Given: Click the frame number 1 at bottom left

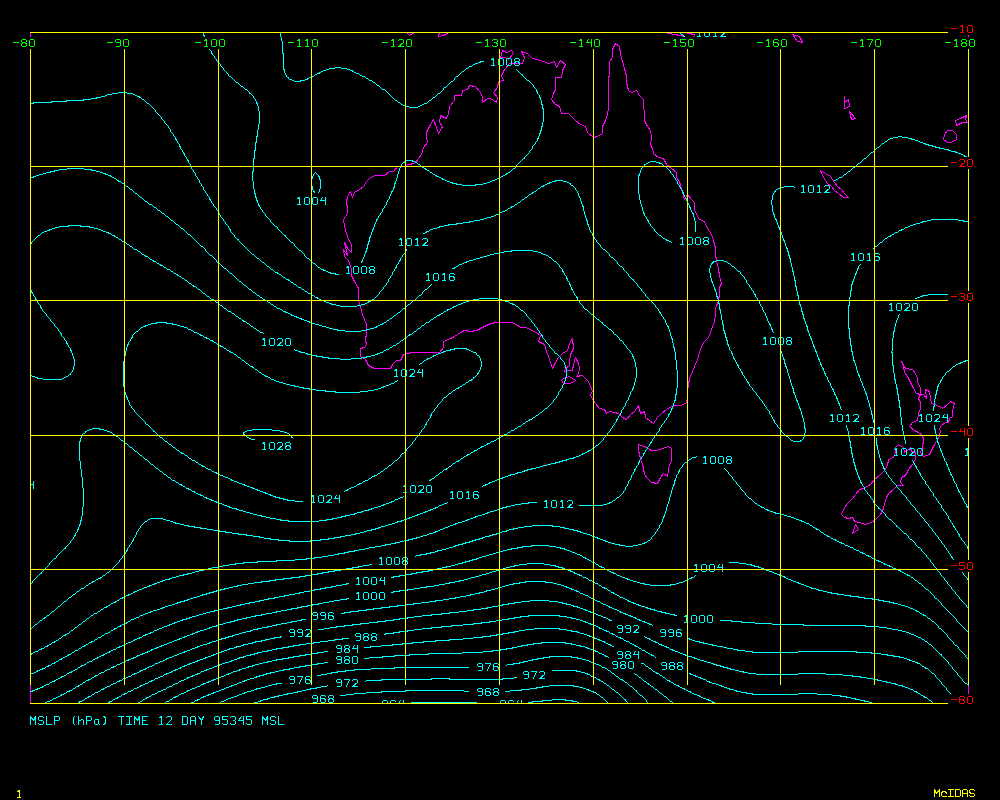Looking at the screenshot, I should pos(18,793).
